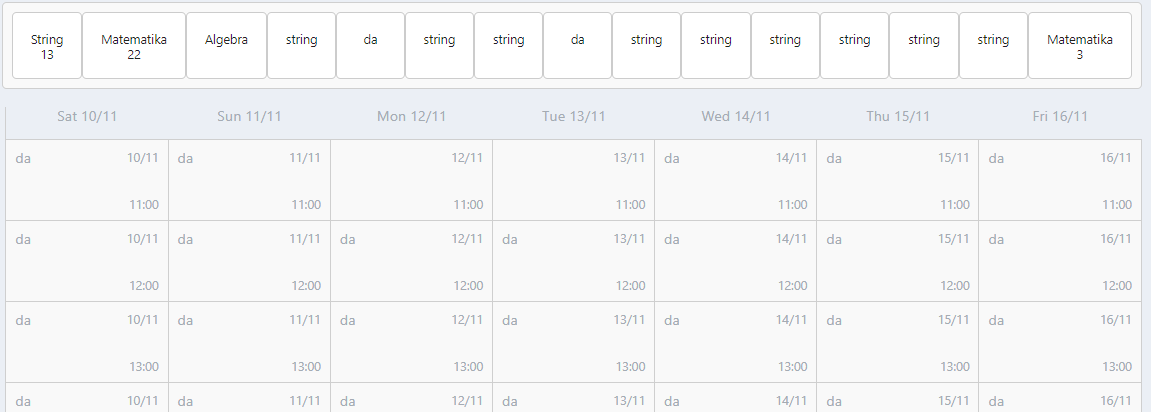
Task: Click Sunday 11/11 12:00 slot
Action: (x=249, y=261)
